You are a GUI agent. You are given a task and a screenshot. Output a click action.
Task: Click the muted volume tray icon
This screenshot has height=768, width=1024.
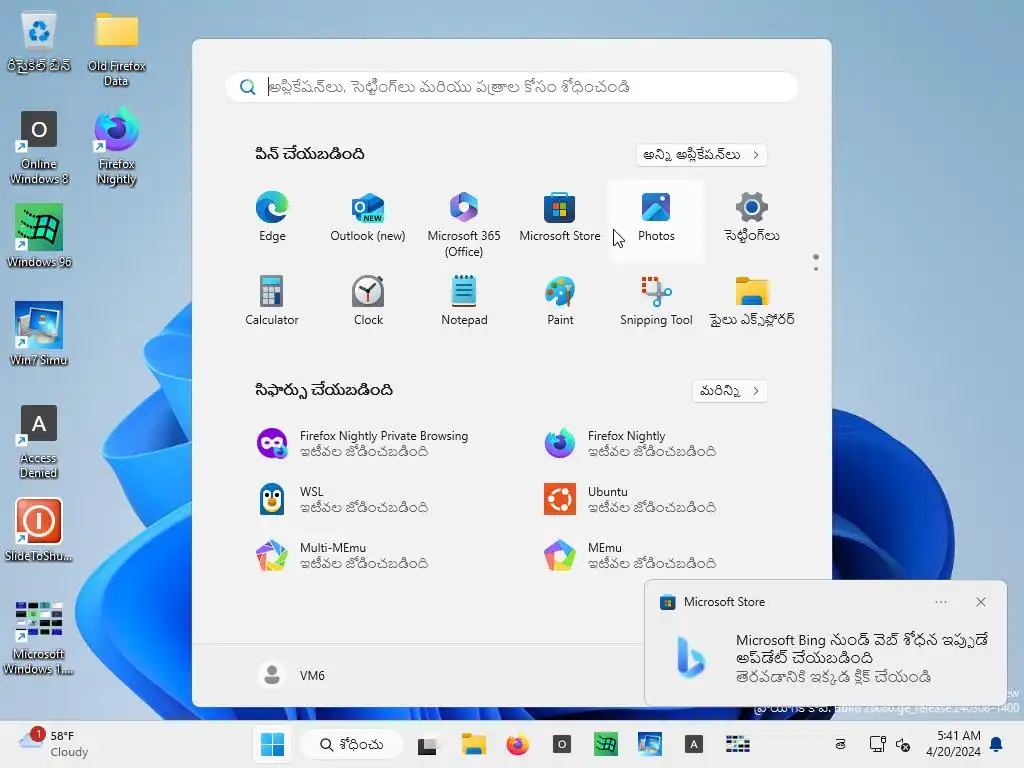(x=903, y=744)
